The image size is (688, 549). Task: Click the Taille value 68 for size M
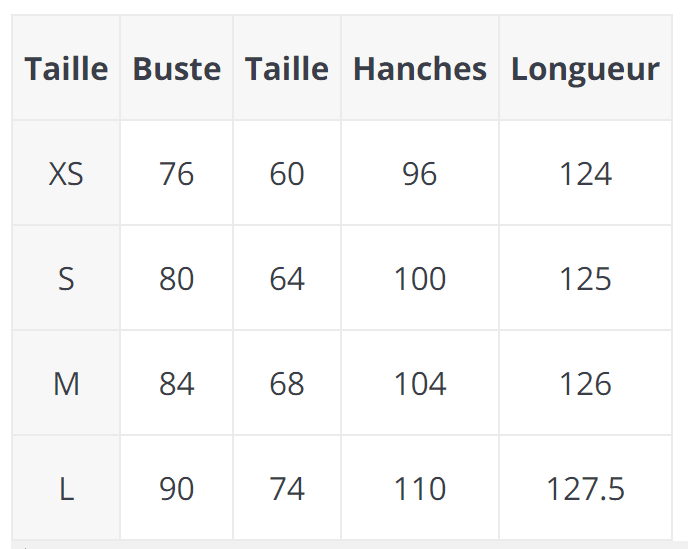pyautogui.click(x=287, y=384)
